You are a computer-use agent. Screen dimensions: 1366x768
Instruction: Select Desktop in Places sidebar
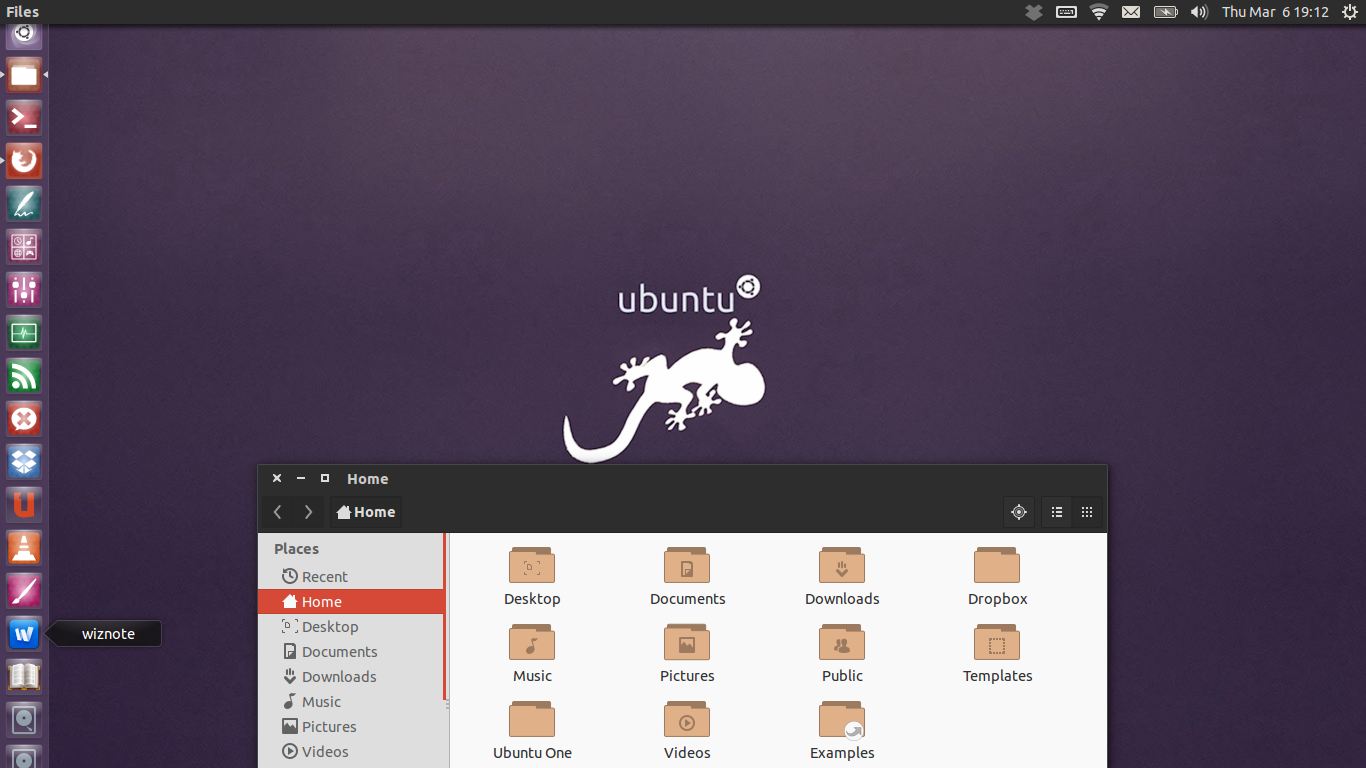pos(351,626)
